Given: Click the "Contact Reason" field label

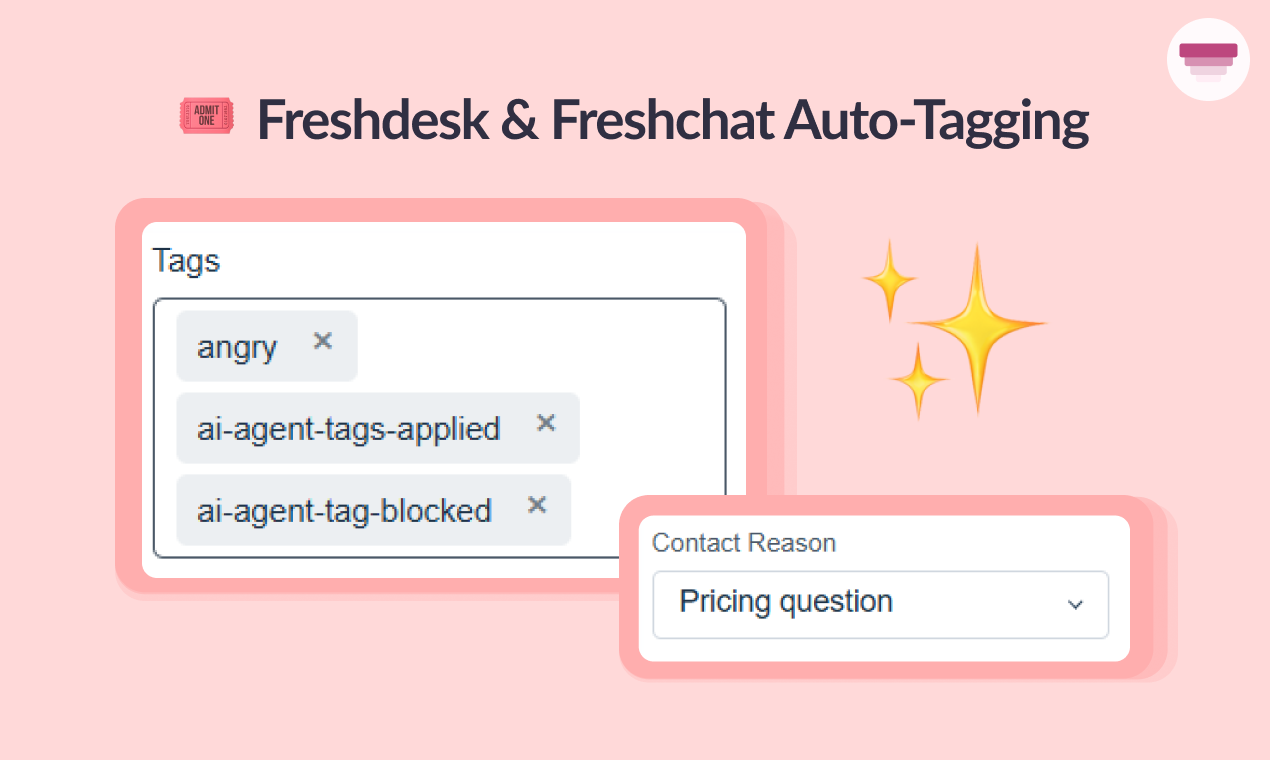Looking at the screenshot, I should tap(743, 543).
